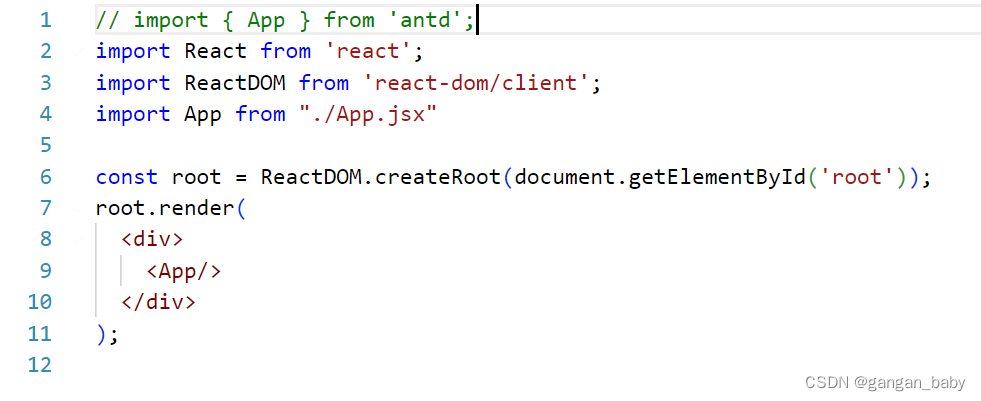Click gutter line number 1
The width and height of the screenshot is (981, 401).
[x=45, y=20]
